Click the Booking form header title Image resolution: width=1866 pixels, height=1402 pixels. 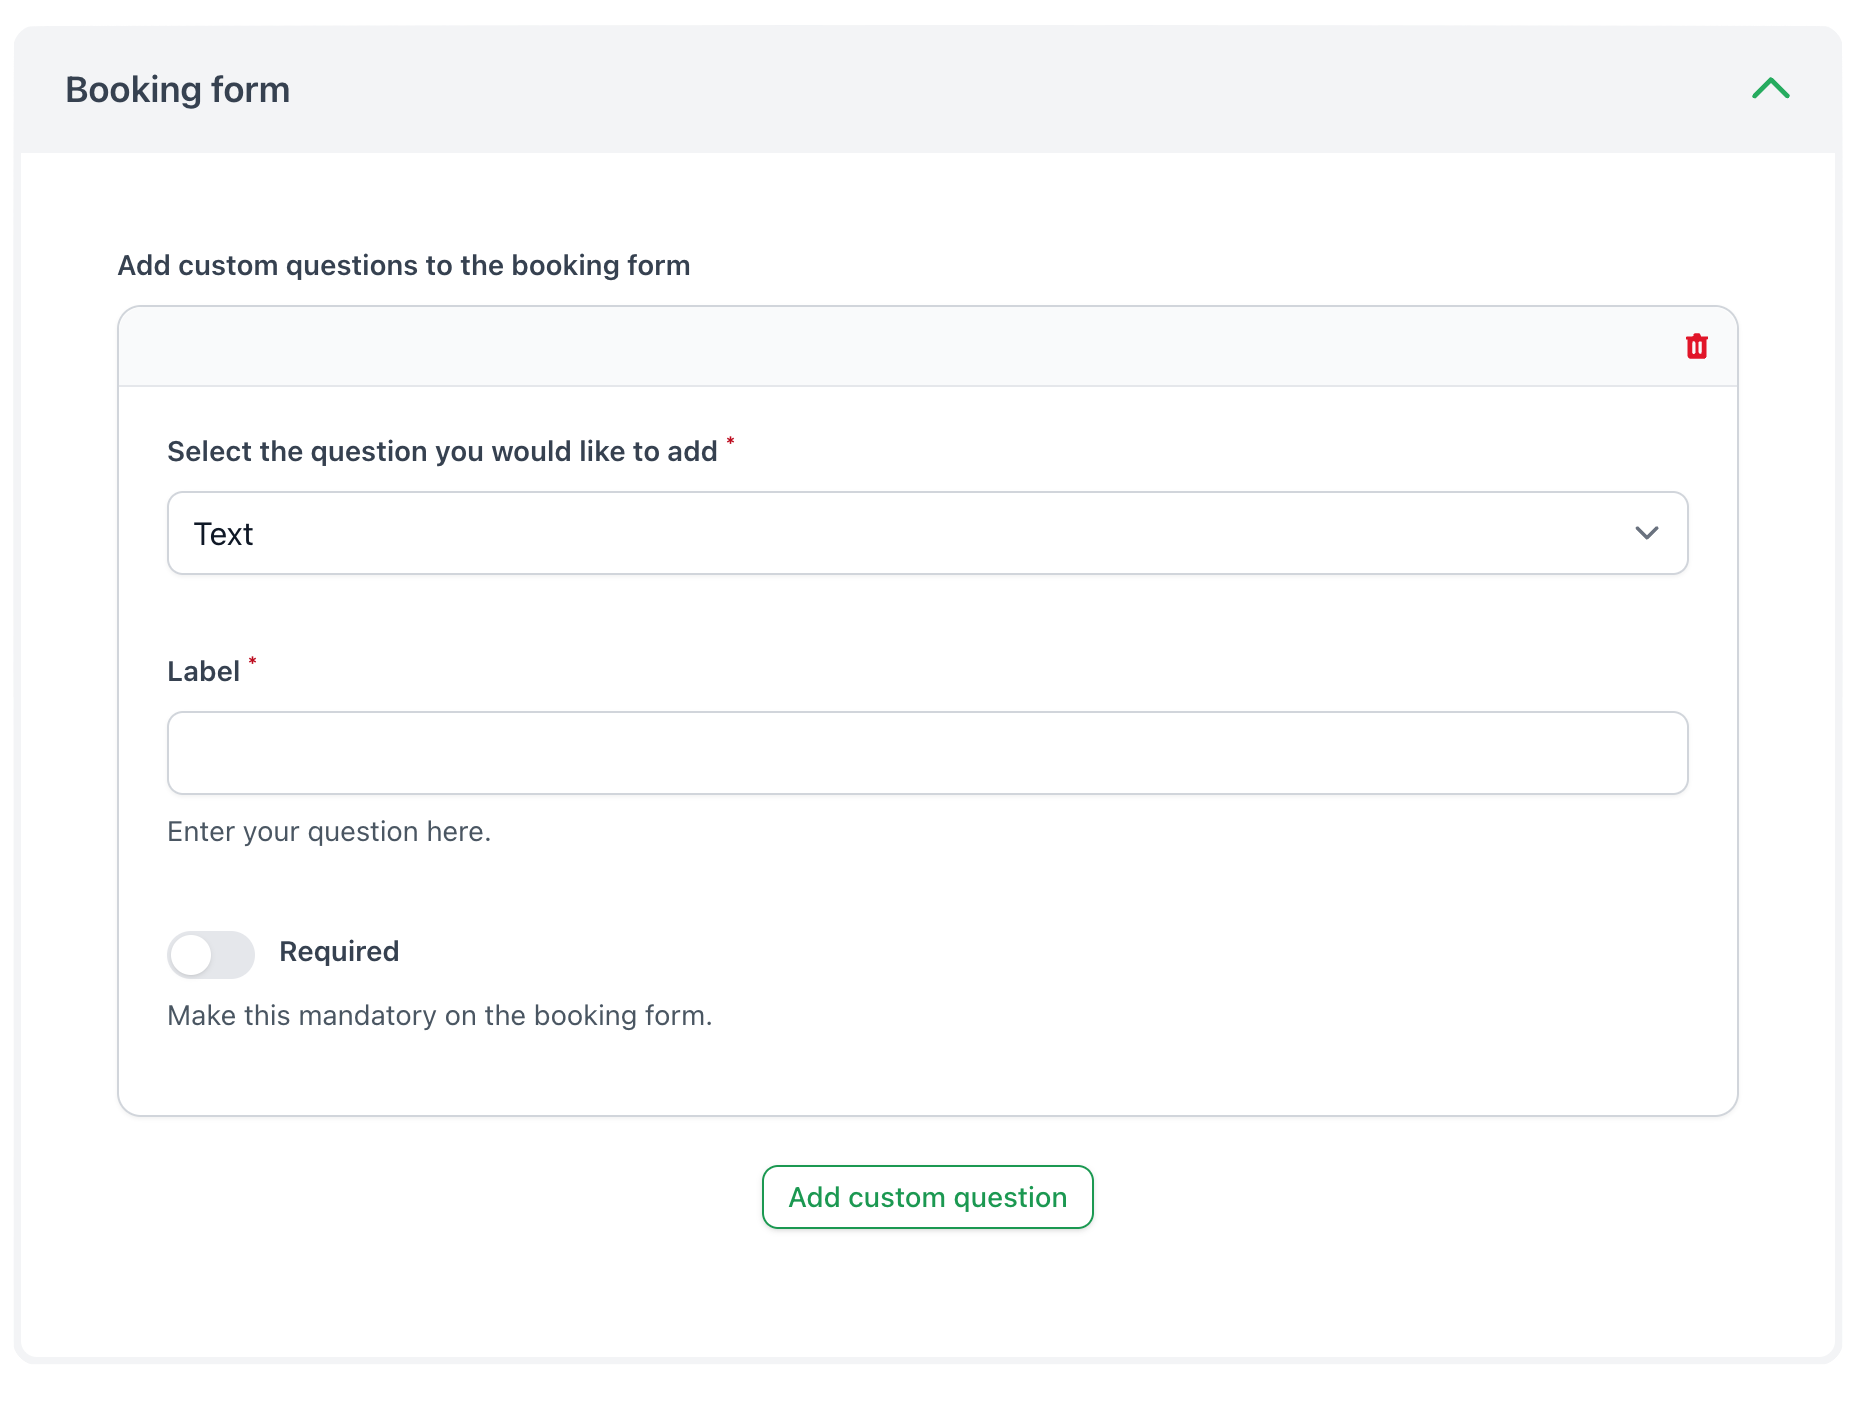tap(178, 90)
